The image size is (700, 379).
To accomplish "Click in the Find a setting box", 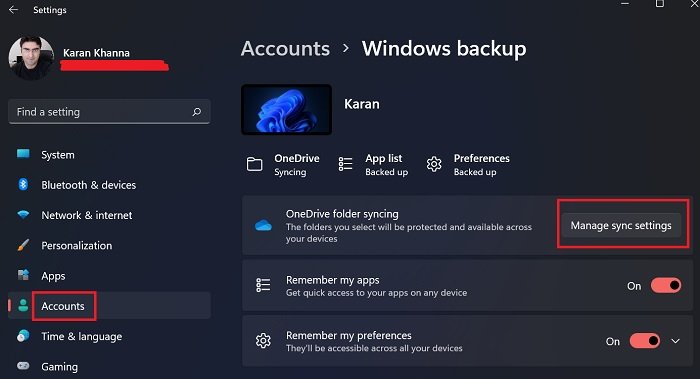I will pyautogui.click(x=109, y=112).
